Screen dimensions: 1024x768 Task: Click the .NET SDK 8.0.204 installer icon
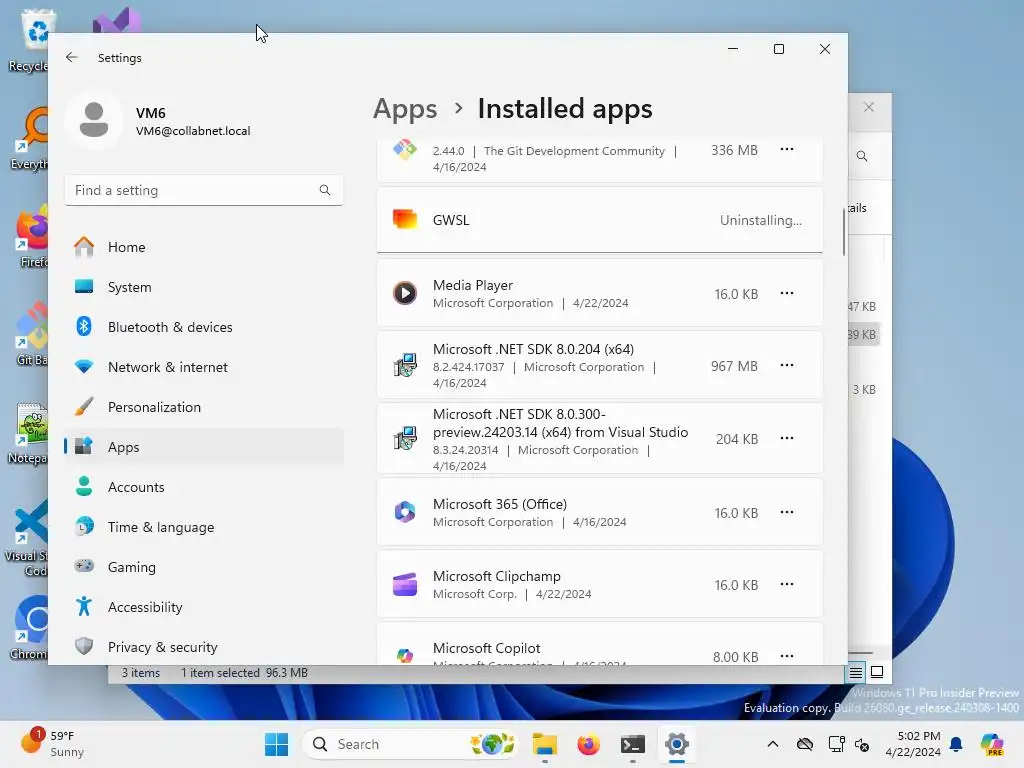pyautogui.click(x=405, y=365)
